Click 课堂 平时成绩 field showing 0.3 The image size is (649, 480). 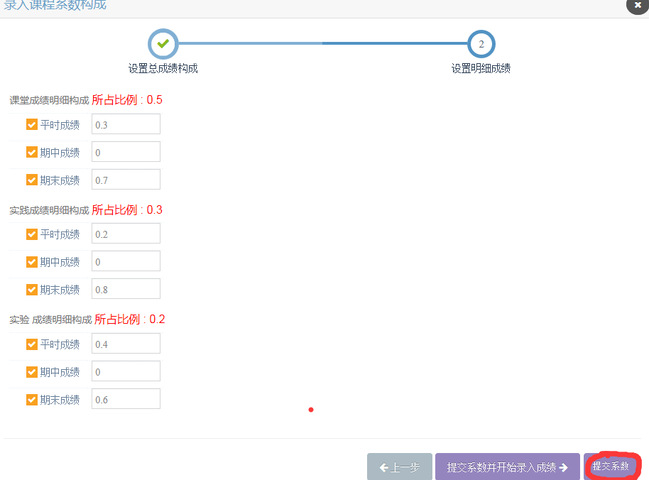tap(125, 124)
